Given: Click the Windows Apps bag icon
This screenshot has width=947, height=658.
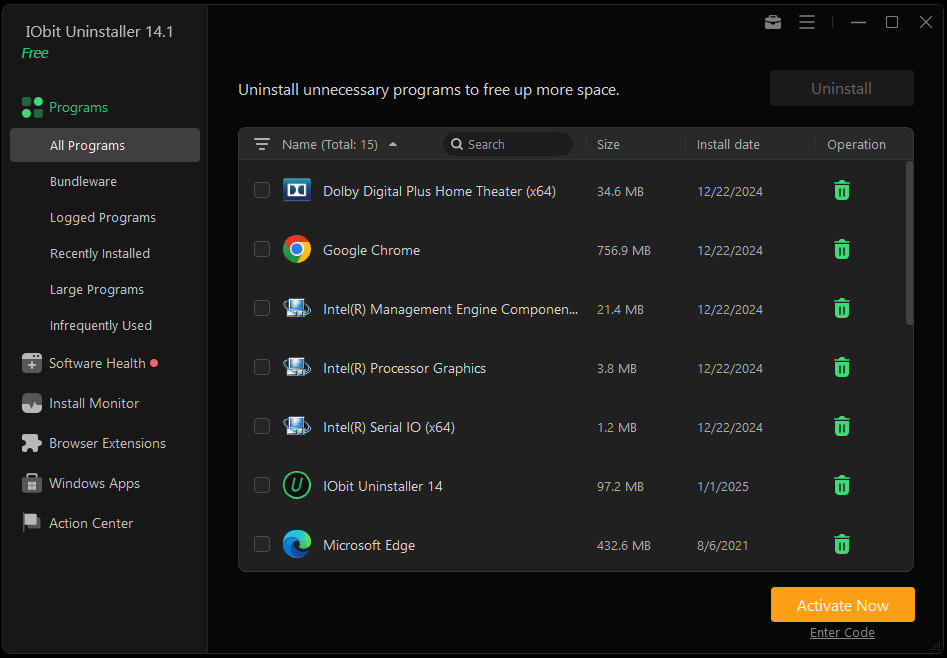Looking at the screenshot, I should (x=32, y=483).
